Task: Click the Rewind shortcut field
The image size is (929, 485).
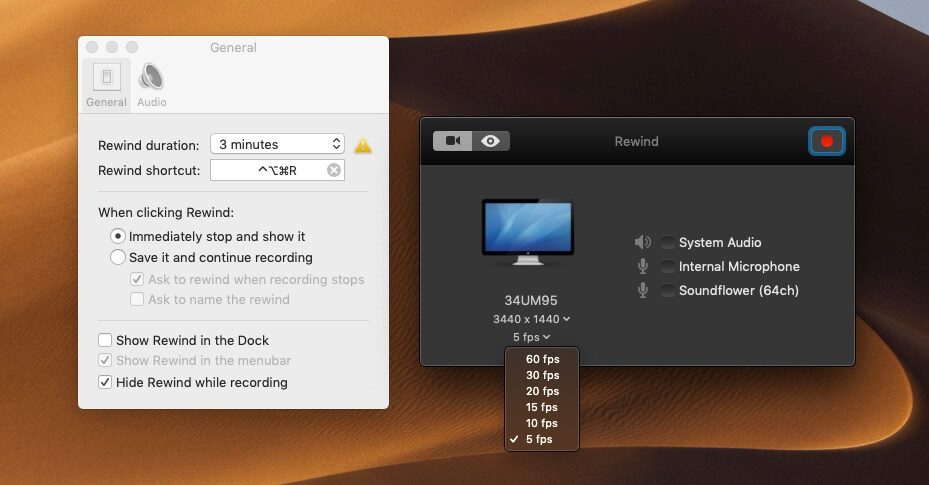Action: point(267,171)
